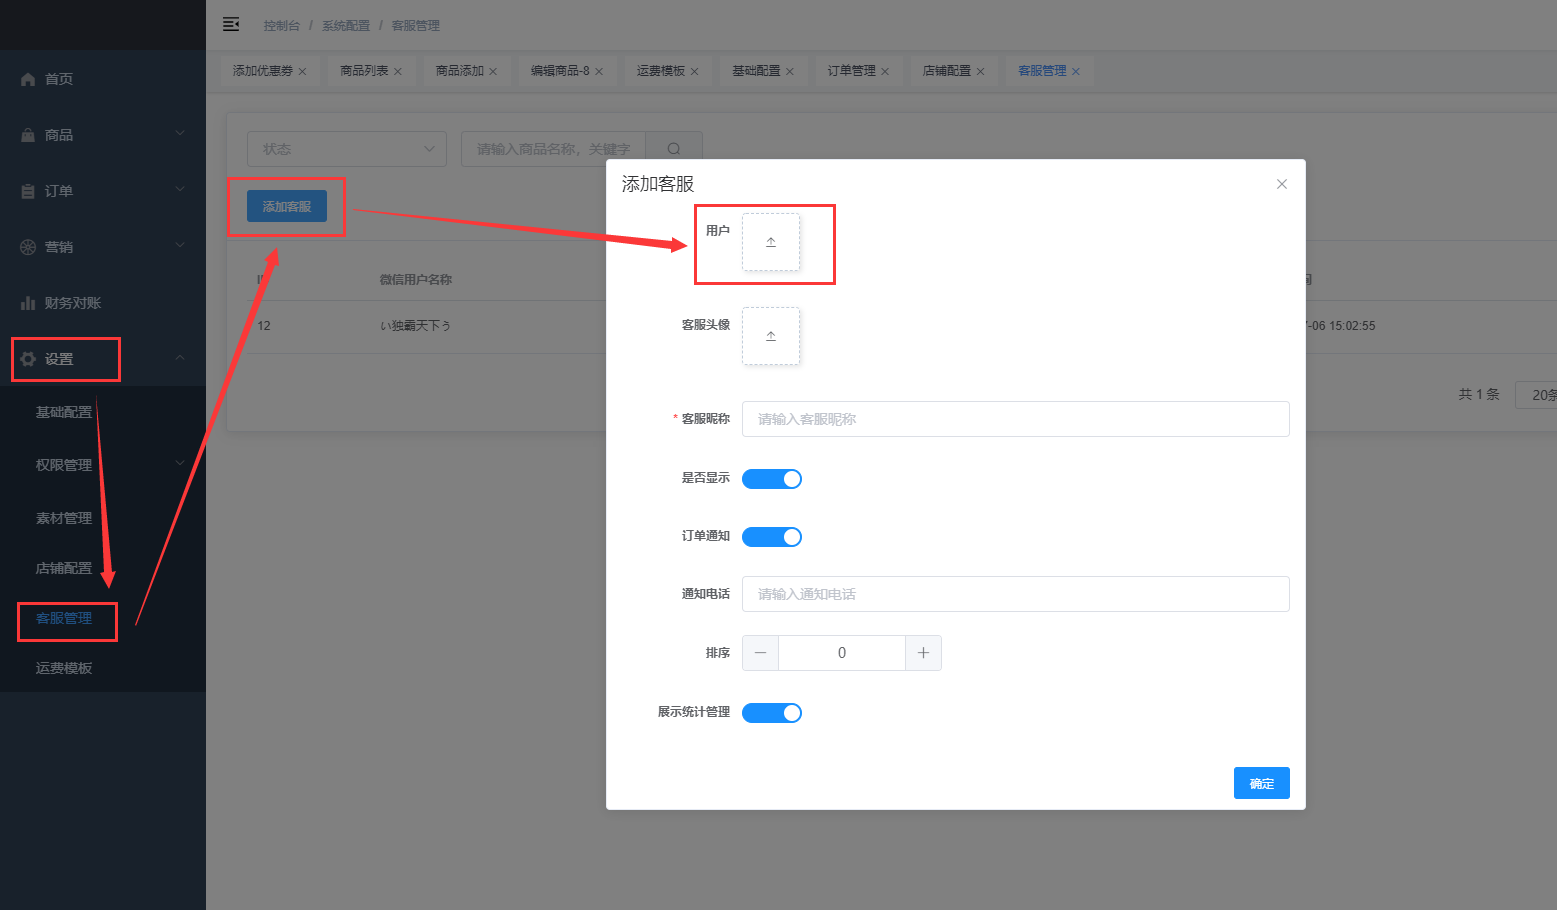This screenshot has width=1557, height=910.
Task: Click the marketing icon beside 营销
Action: (x=28, y=247)
